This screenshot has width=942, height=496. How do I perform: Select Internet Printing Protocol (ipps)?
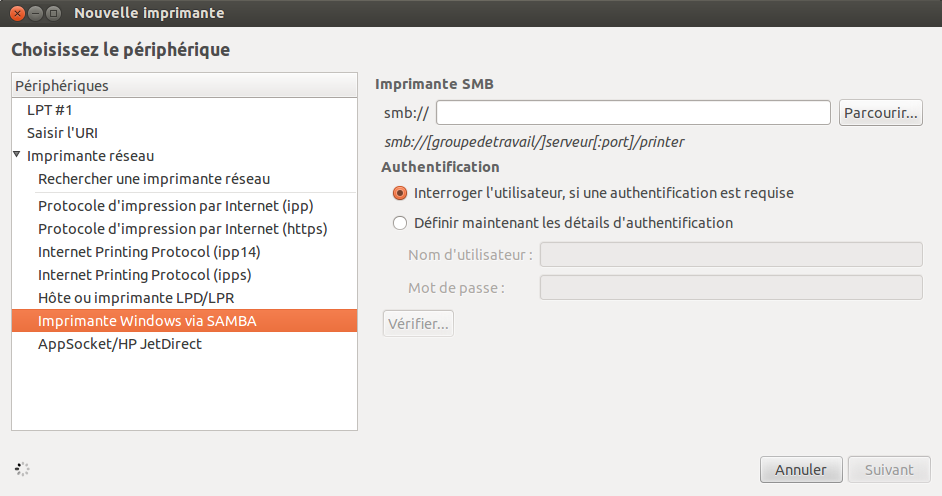click(x=184, y=274)
